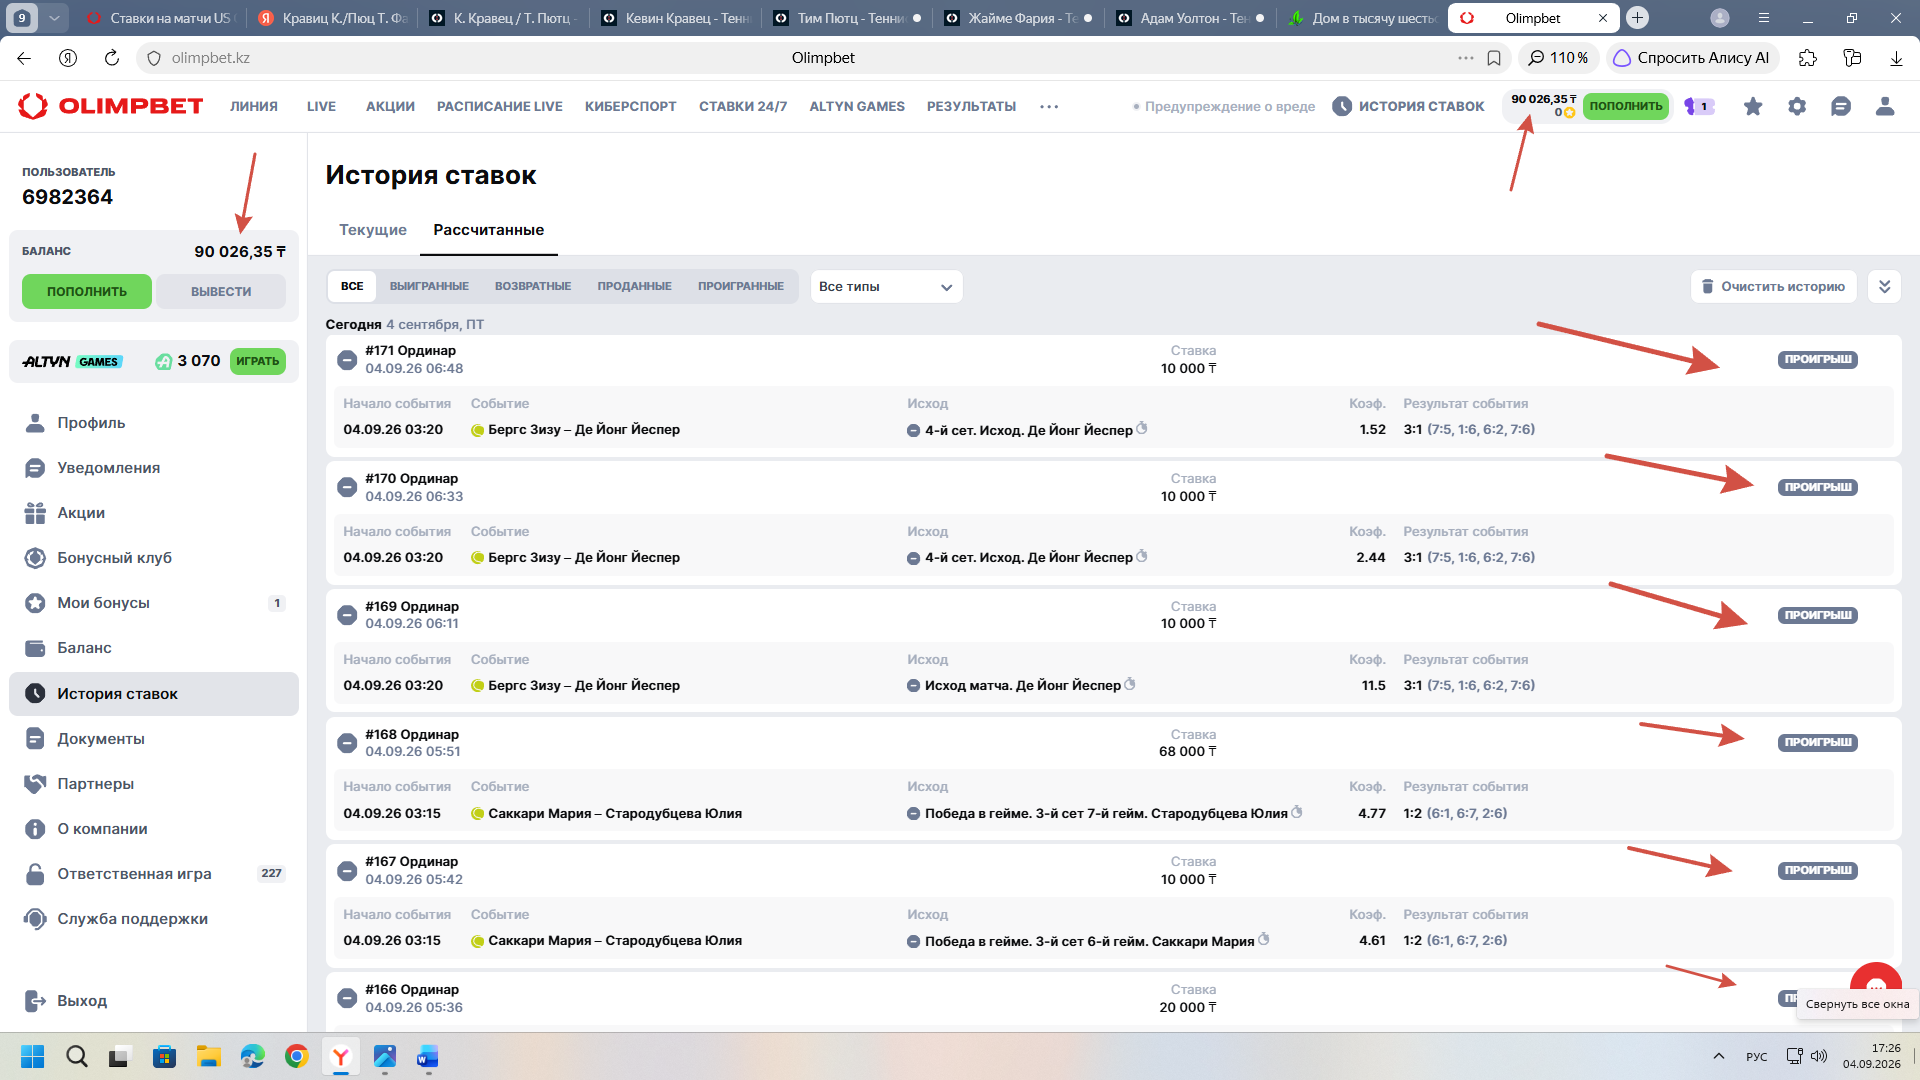Screen dimensions: 1920x1080
Task: Click ИСТОРИЯ СТАВОК link in header
Action: click(1409, 106)
